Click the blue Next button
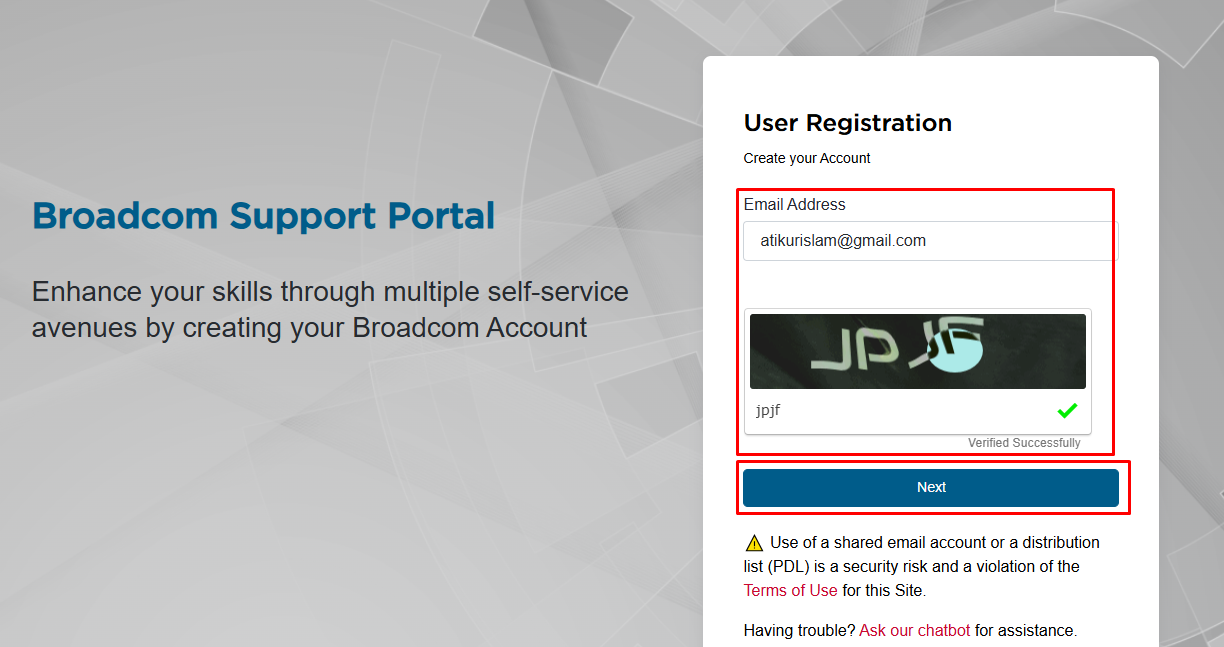 tap(931, 487)
